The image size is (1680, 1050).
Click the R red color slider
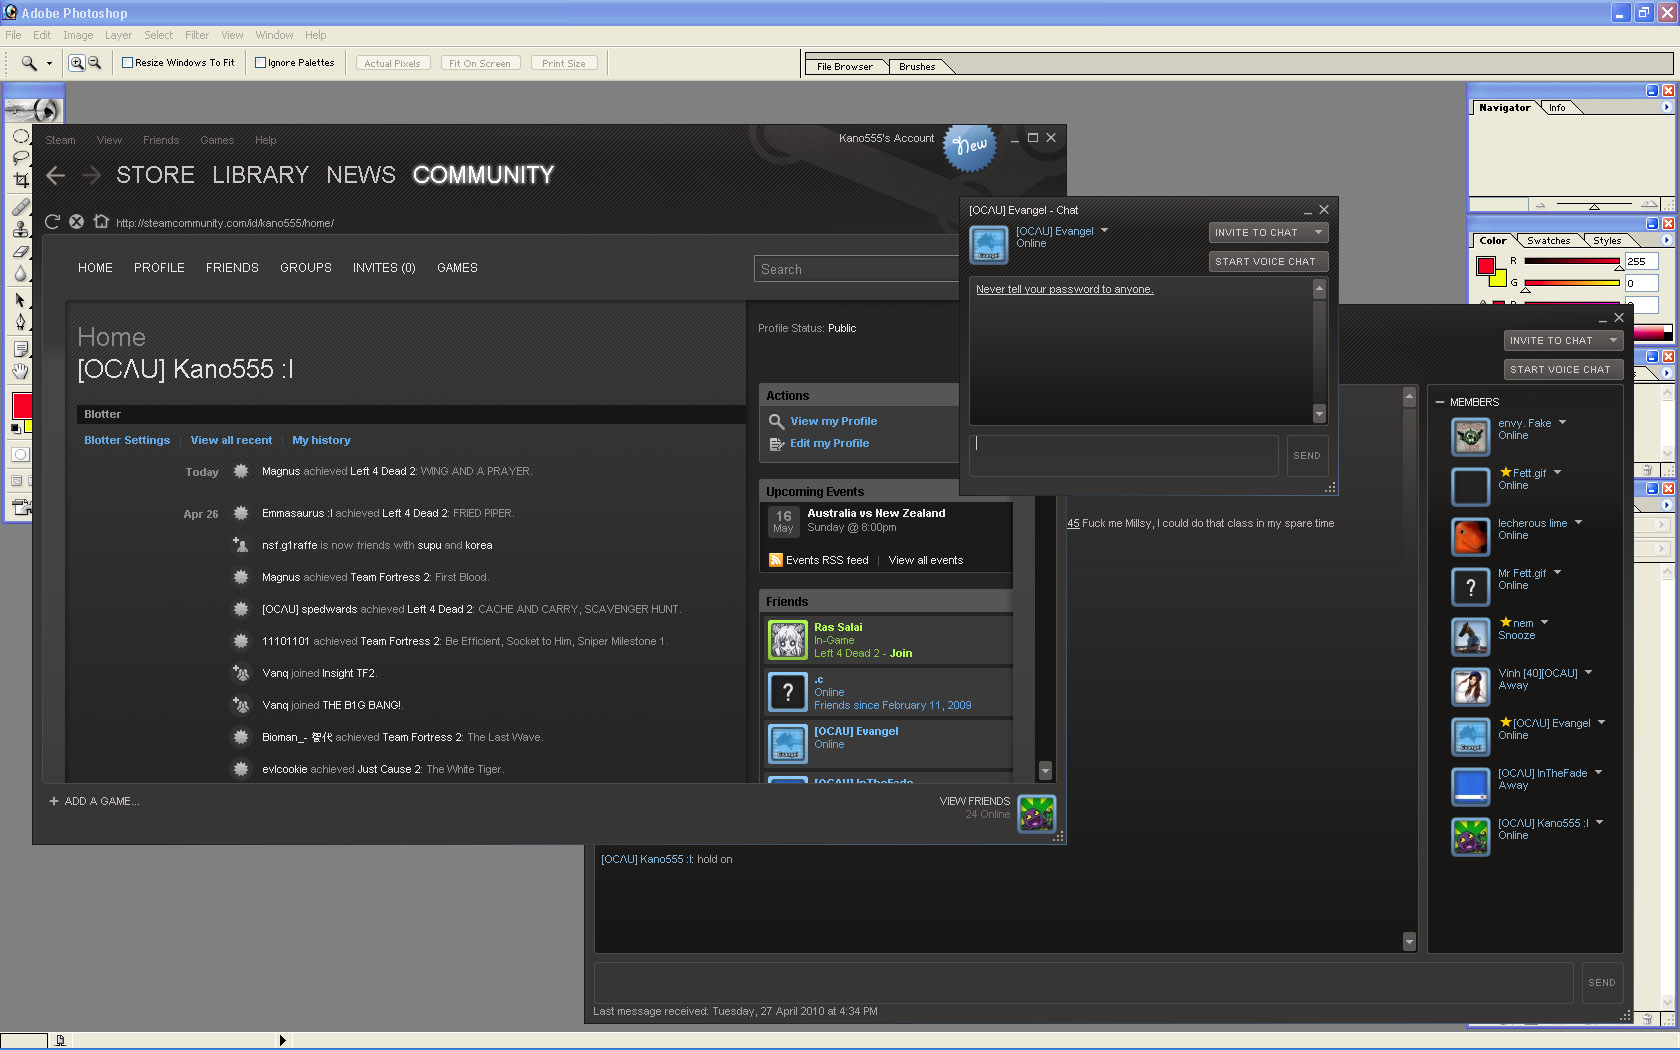1572,262
